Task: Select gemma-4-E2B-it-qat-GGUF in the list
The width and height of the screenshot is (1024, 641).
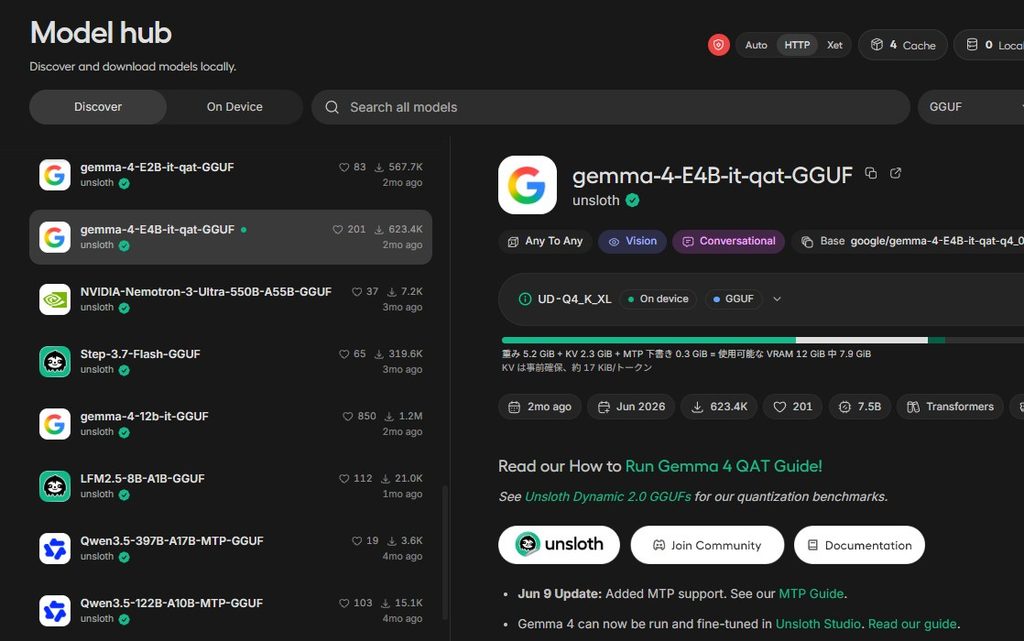Action: click(231, 175)
